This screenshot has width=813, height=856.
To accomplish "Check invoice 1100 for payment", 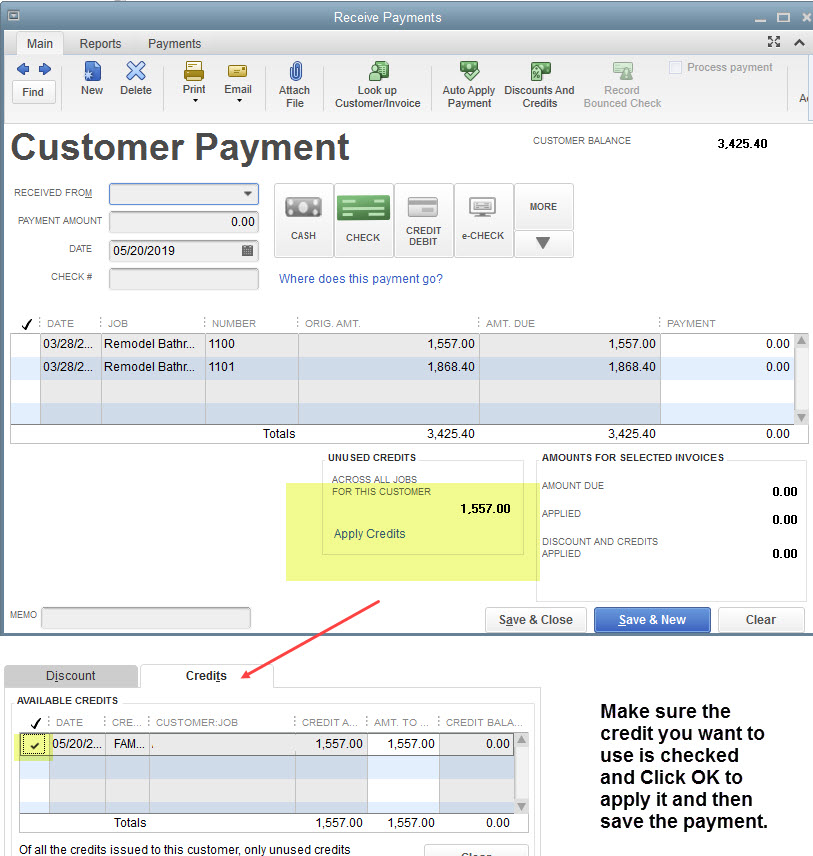I will pyautogui.click(x=26, y=343).
